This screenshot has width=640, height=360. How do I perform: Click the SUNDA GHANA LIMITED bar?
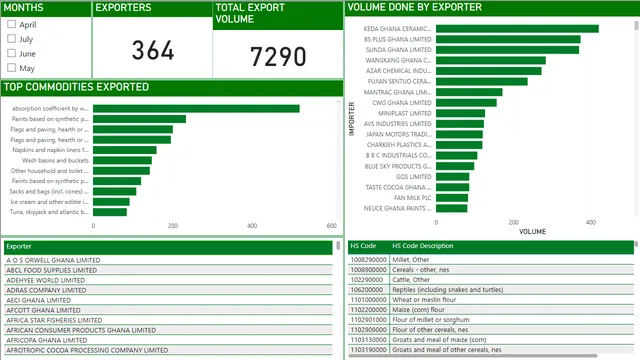tap(507, 50)
